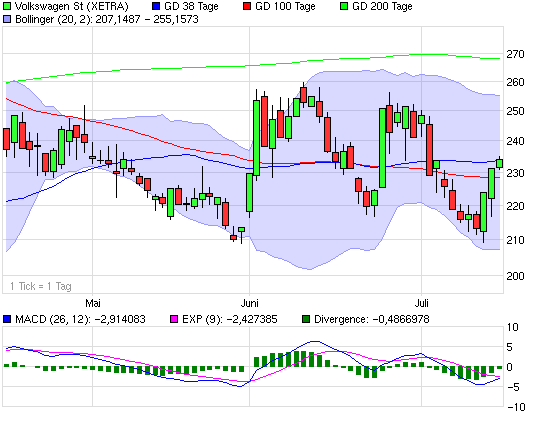Click the 200 price axis label

pos(515,276)
